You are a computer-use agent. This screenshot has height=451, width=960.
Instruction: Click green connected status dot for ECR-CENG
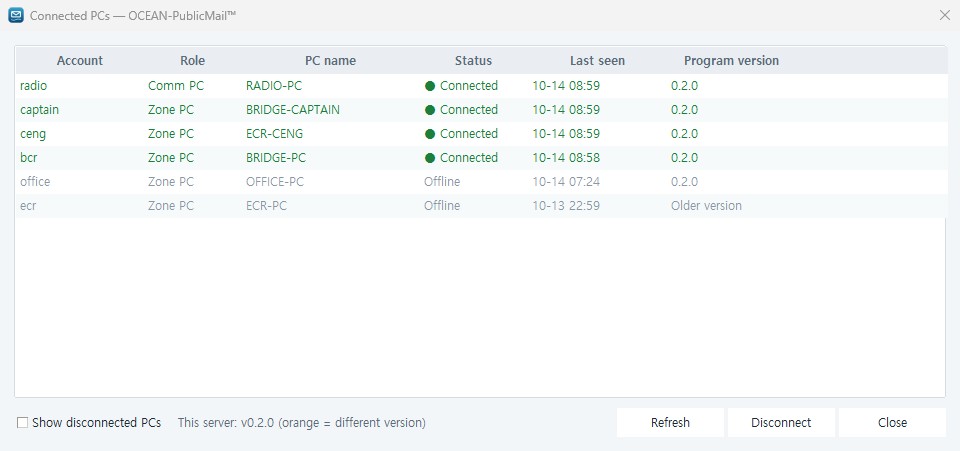[430, 134]
